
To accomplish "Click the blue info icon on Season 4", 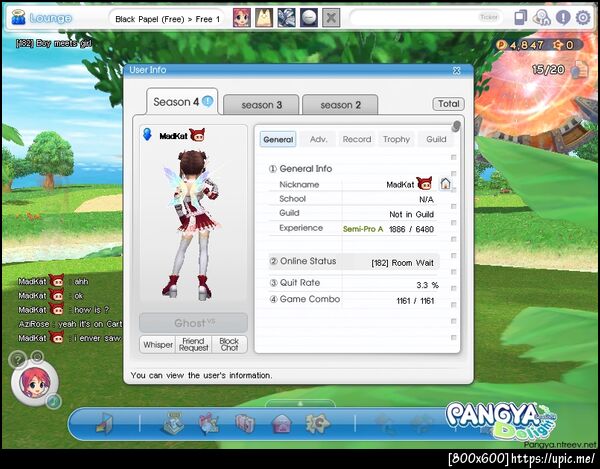I will click(207, 101).
